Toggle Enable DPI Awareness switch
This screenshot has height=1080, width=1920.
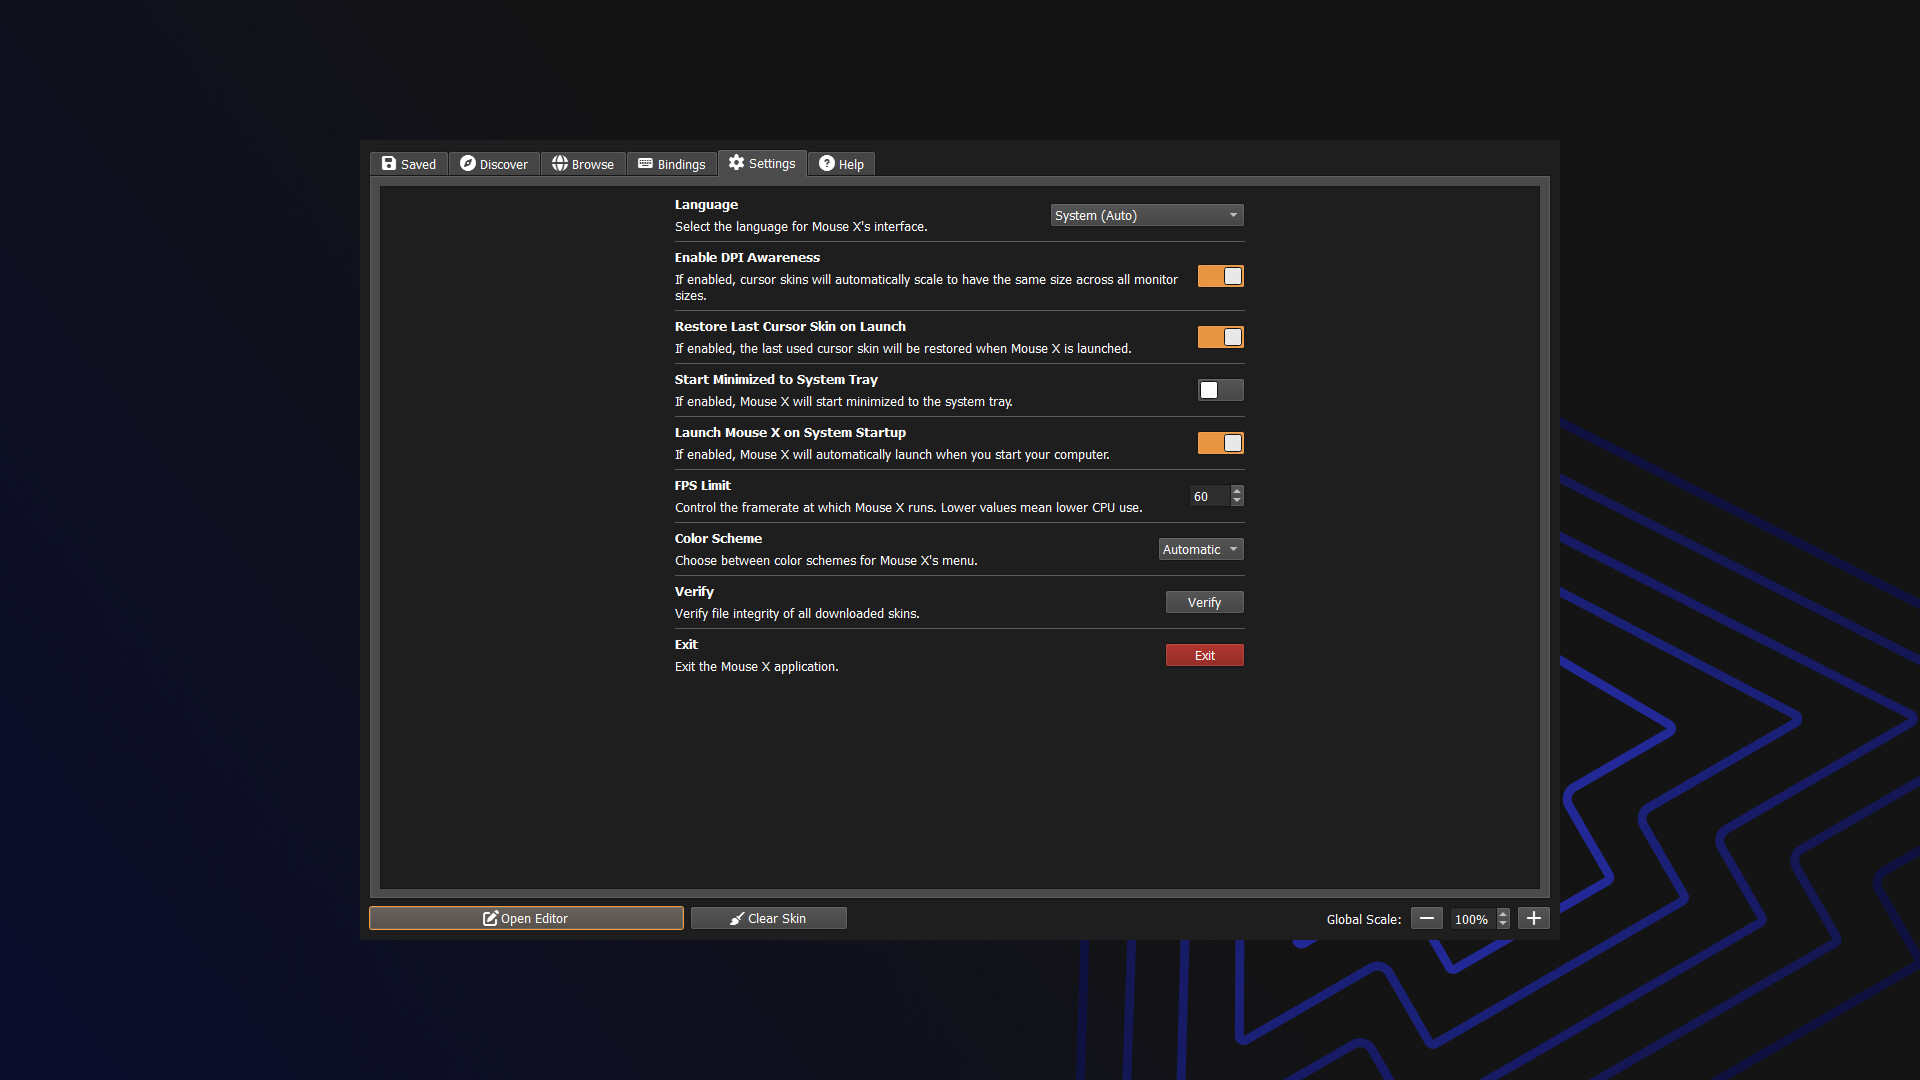click(1221, 276)
